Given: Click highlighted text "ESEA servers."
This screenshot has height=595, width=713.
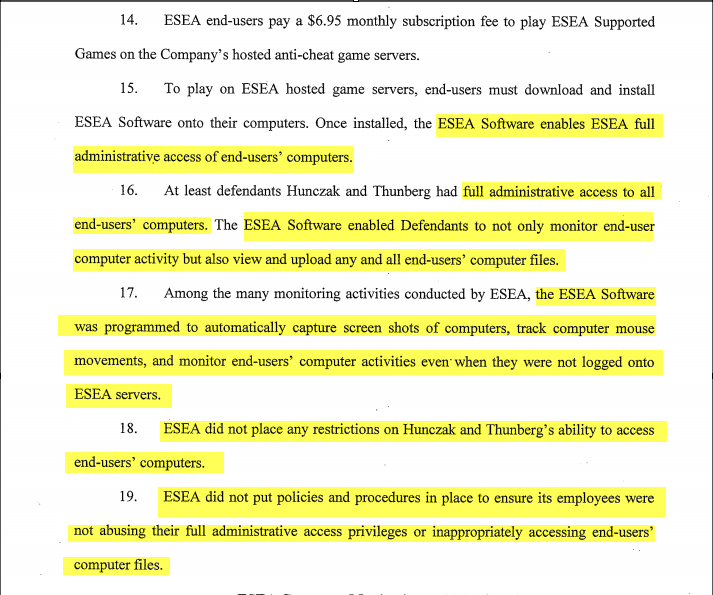Looking at the screenshot, I should pyautogui.click(x=118, y=394).
